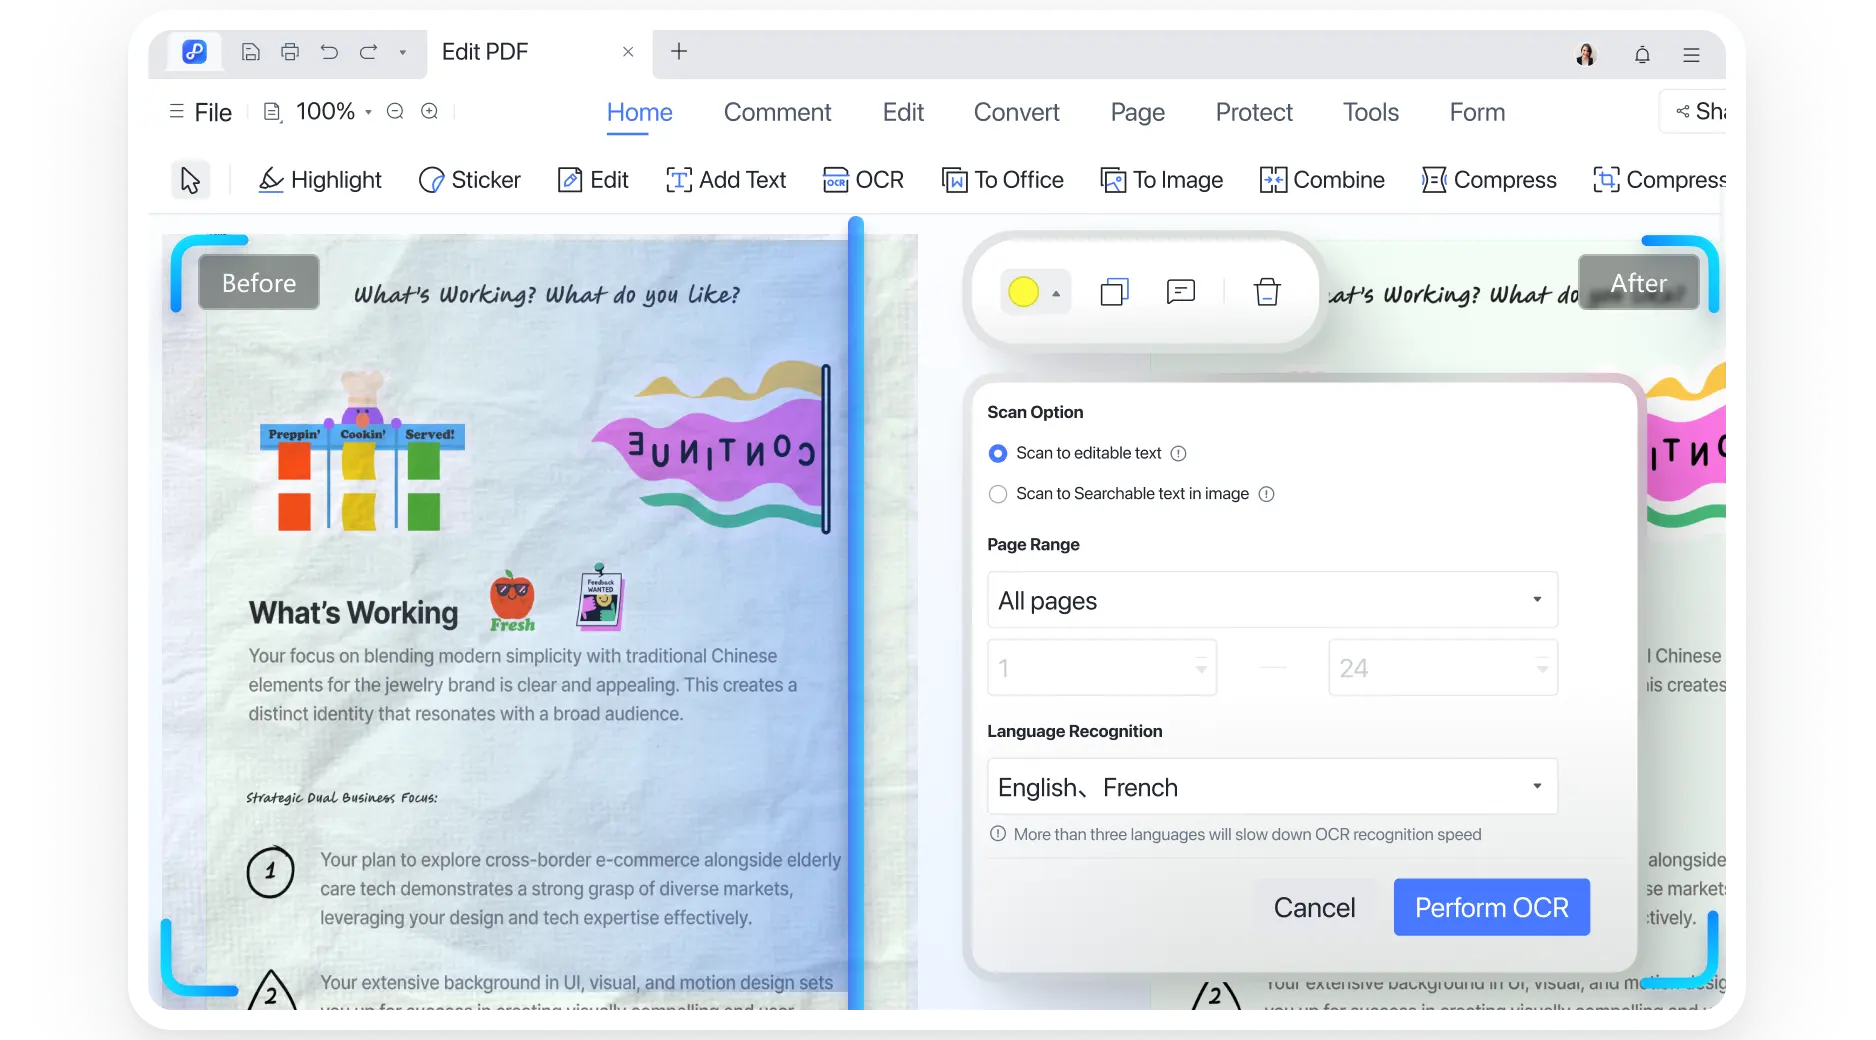Screen dimensions: 1876x1040
Task: Select the cursor pointer tool
Action: click(190, 180)
